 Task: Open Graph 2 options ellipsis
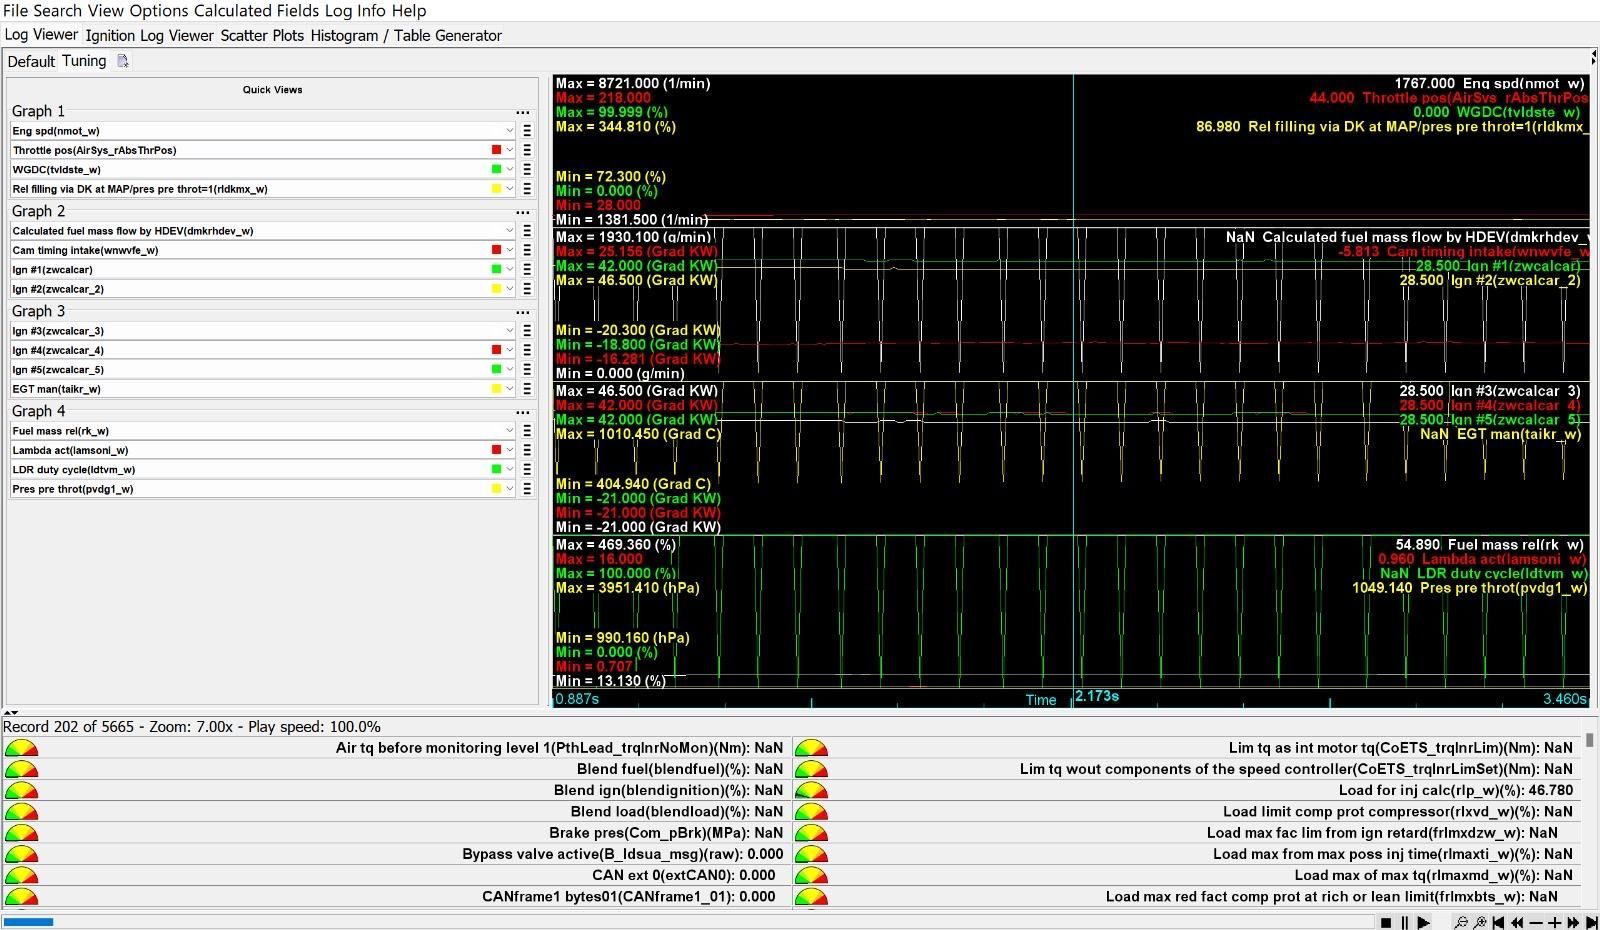click(x=522, y=213)
